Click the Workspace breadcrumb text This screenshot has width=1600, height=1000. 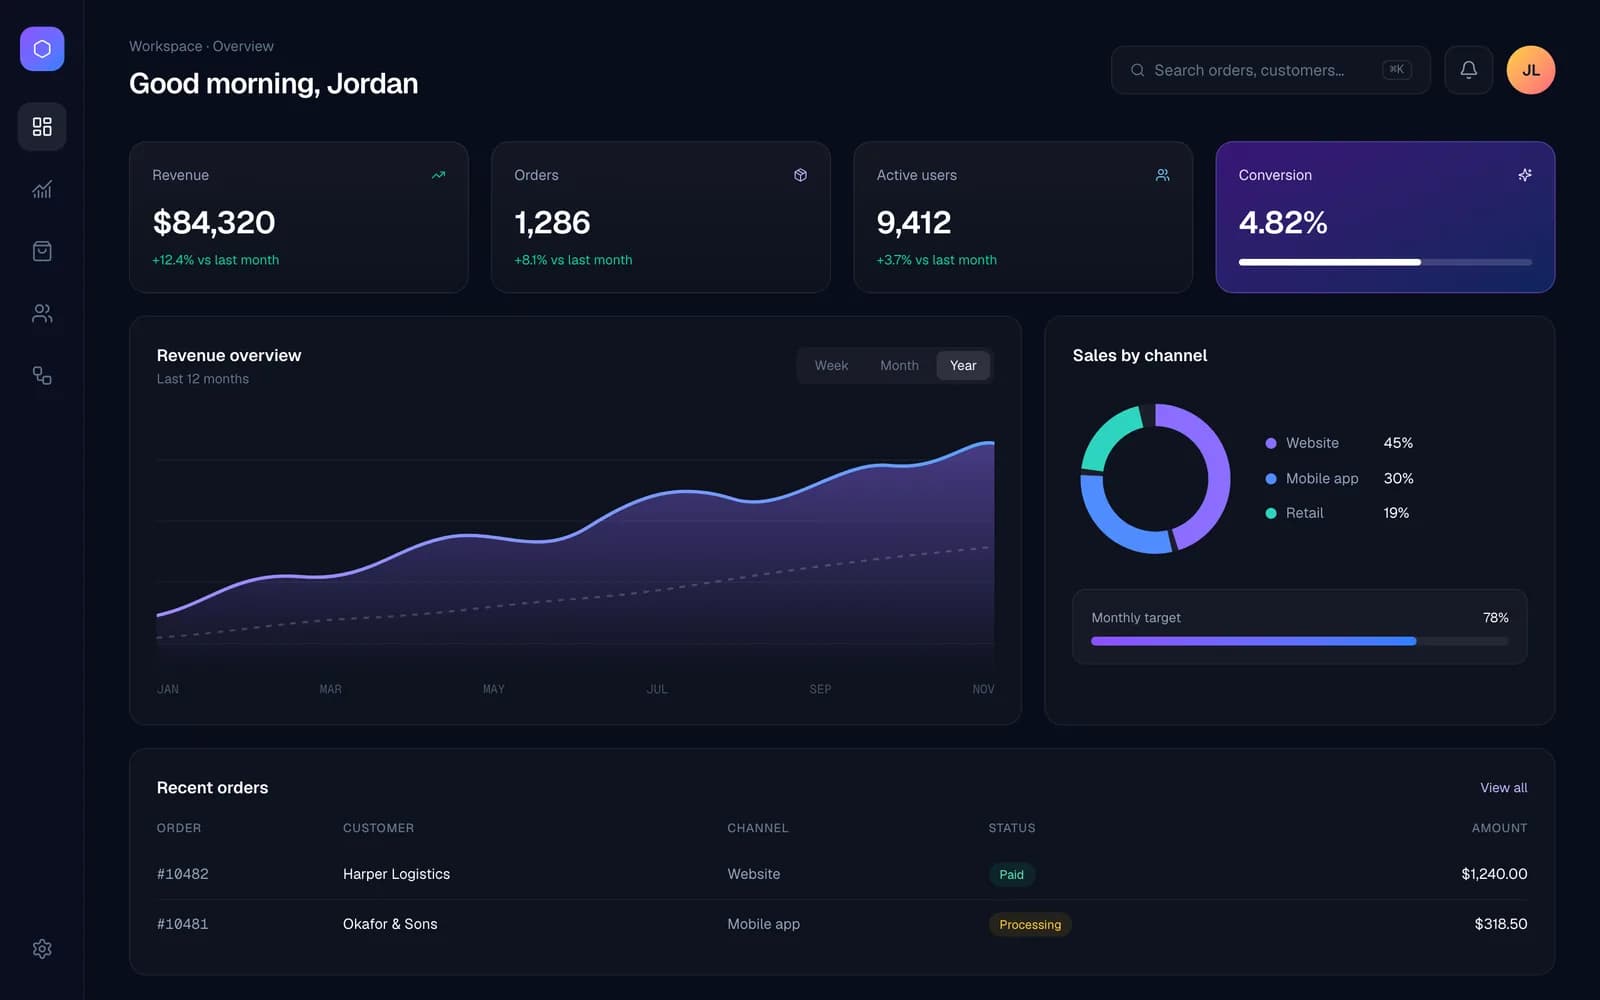pos(165,46)
